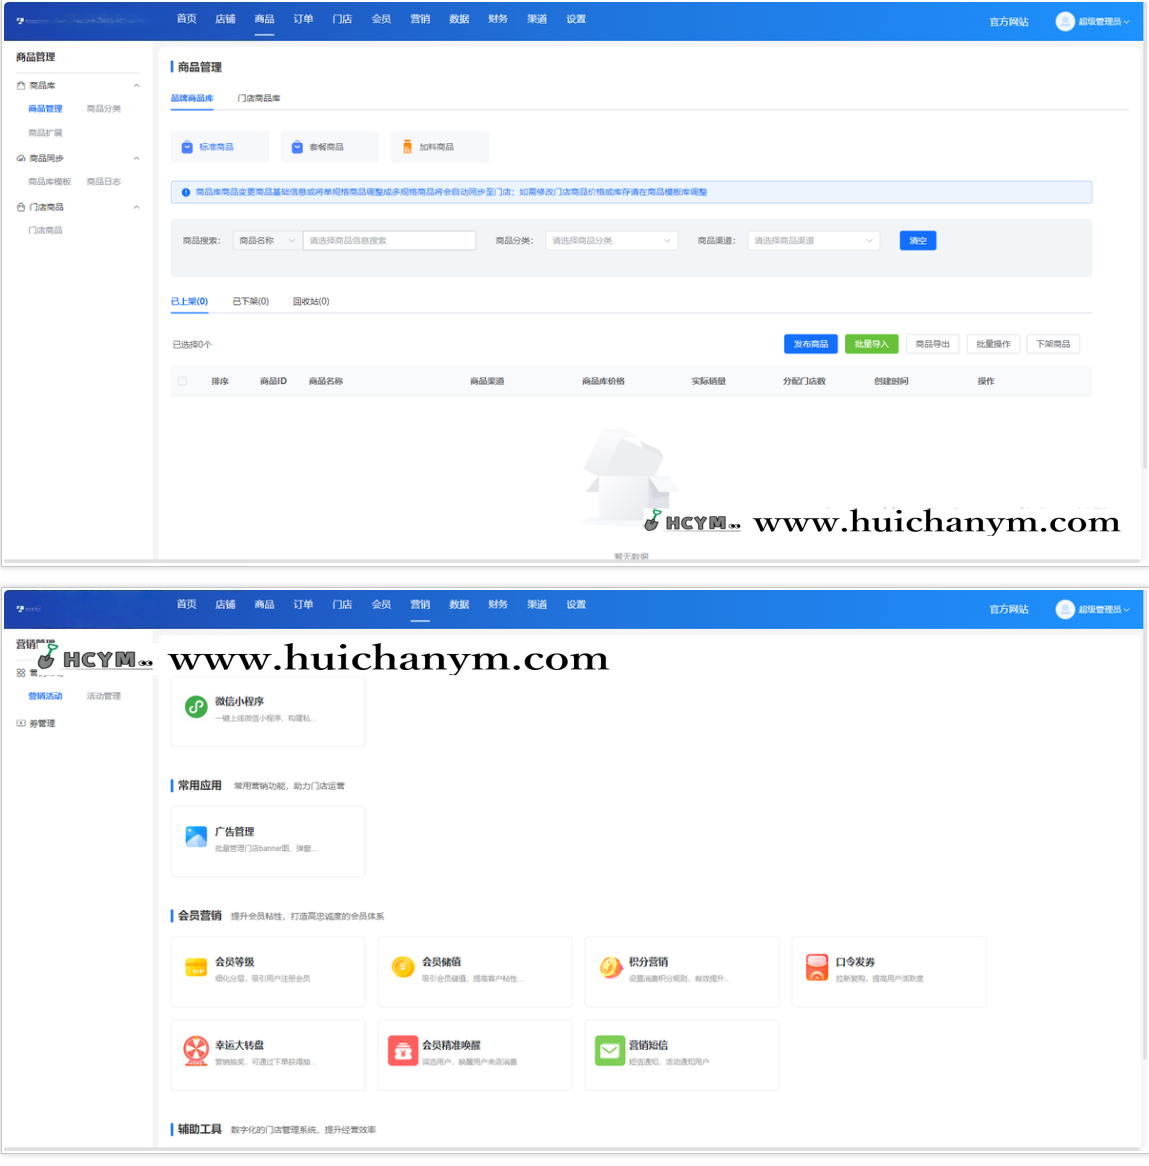
Task: Open 商品分类 in upper sidebar
Action: point(103,109)
